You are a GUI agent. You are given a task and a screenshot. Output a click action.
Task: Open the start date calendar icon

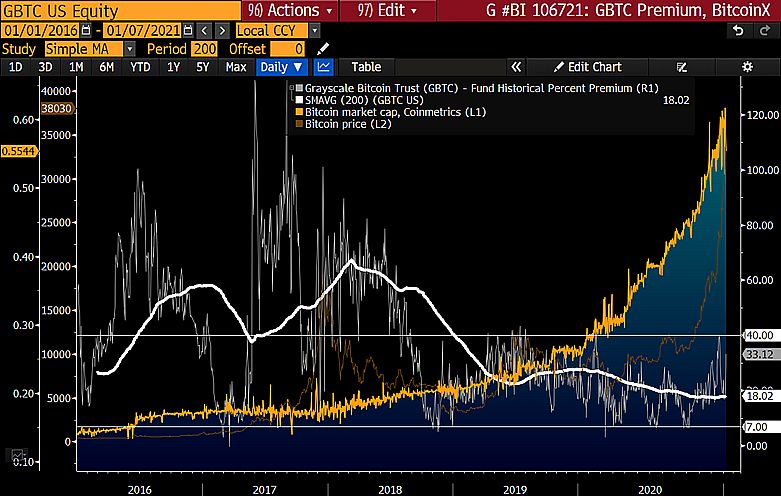86,31
